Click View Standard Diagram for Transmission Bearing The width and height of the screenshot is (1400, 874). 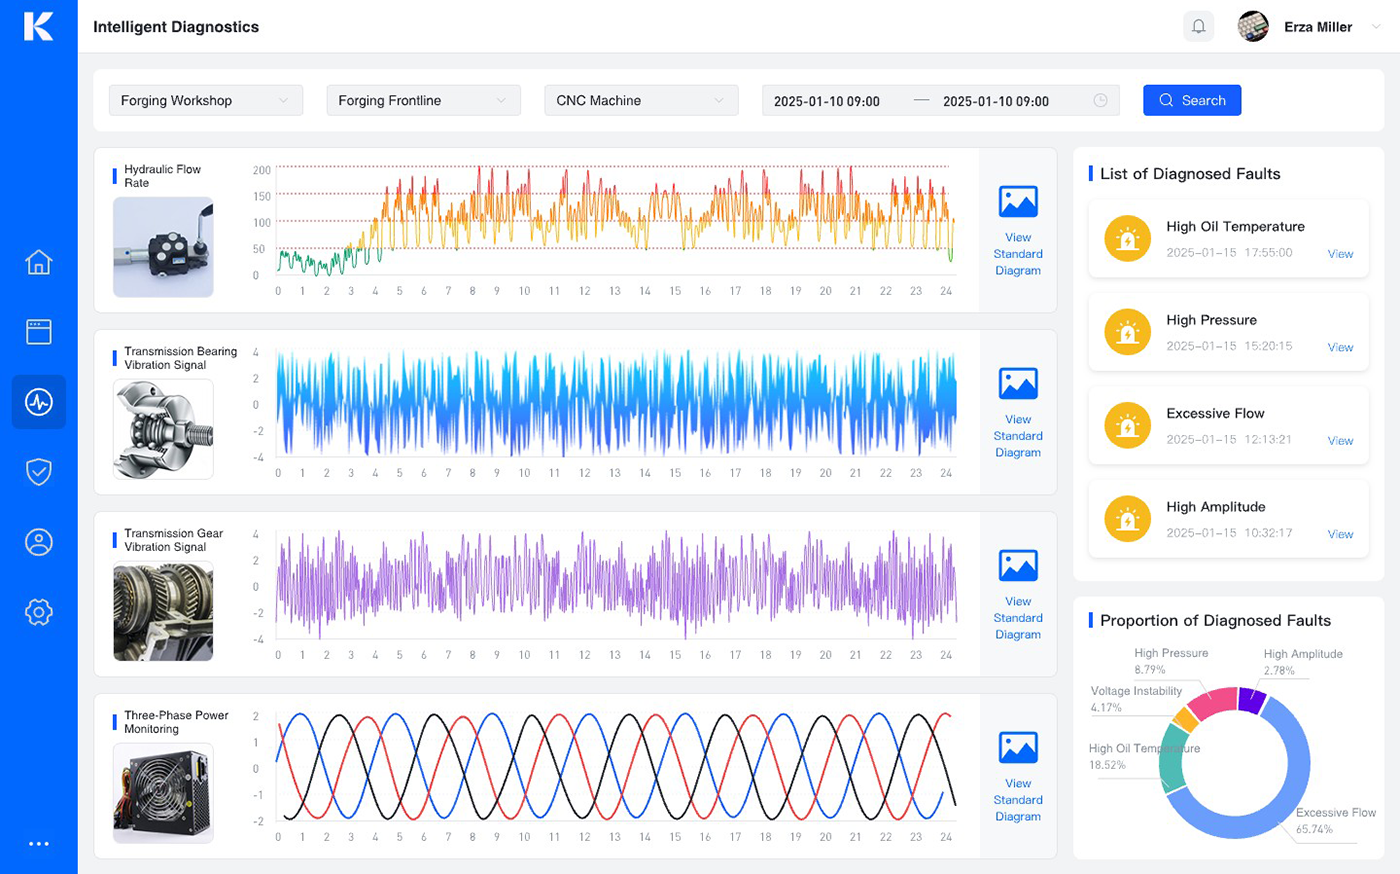pos(1018,436)
